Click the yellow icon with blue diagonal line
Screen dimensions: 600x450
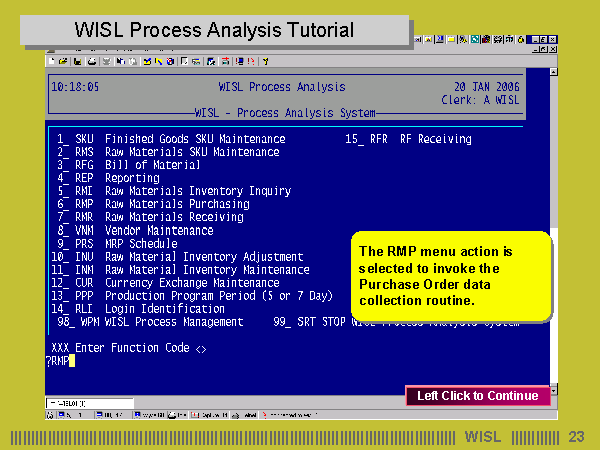click(x=158, y=61)
